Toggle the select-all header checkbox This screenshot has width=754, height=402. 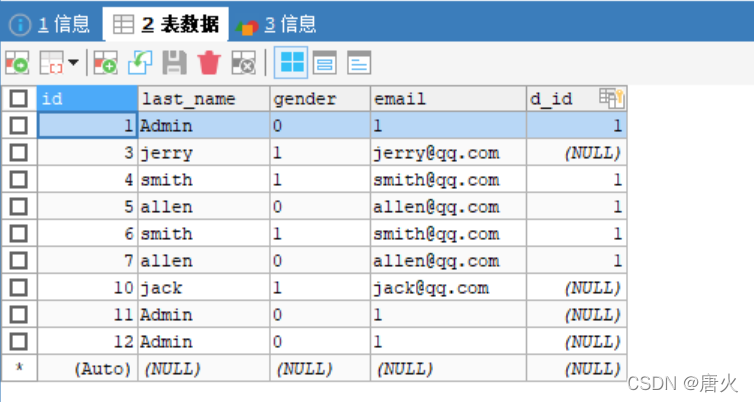coord(19,99)
